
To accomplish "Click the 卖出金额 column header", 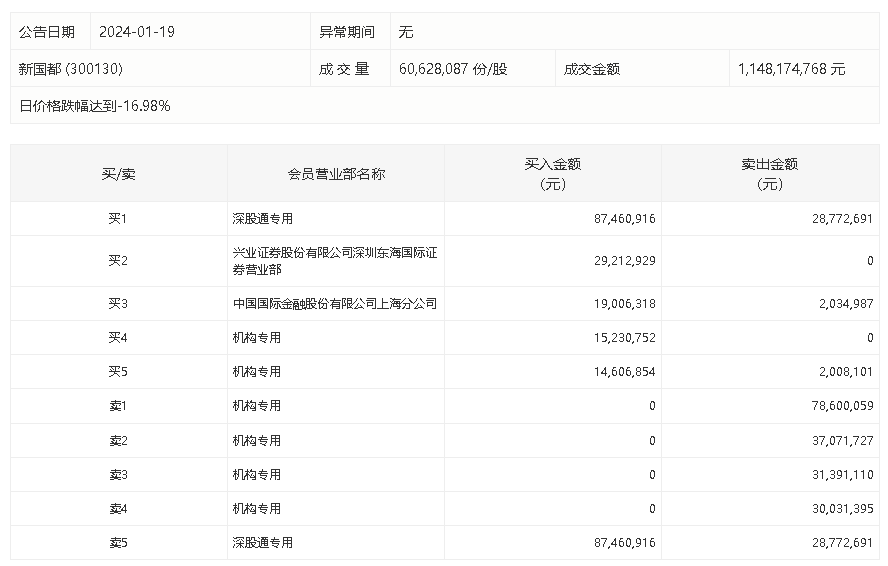I will click(x=770, y=174).
